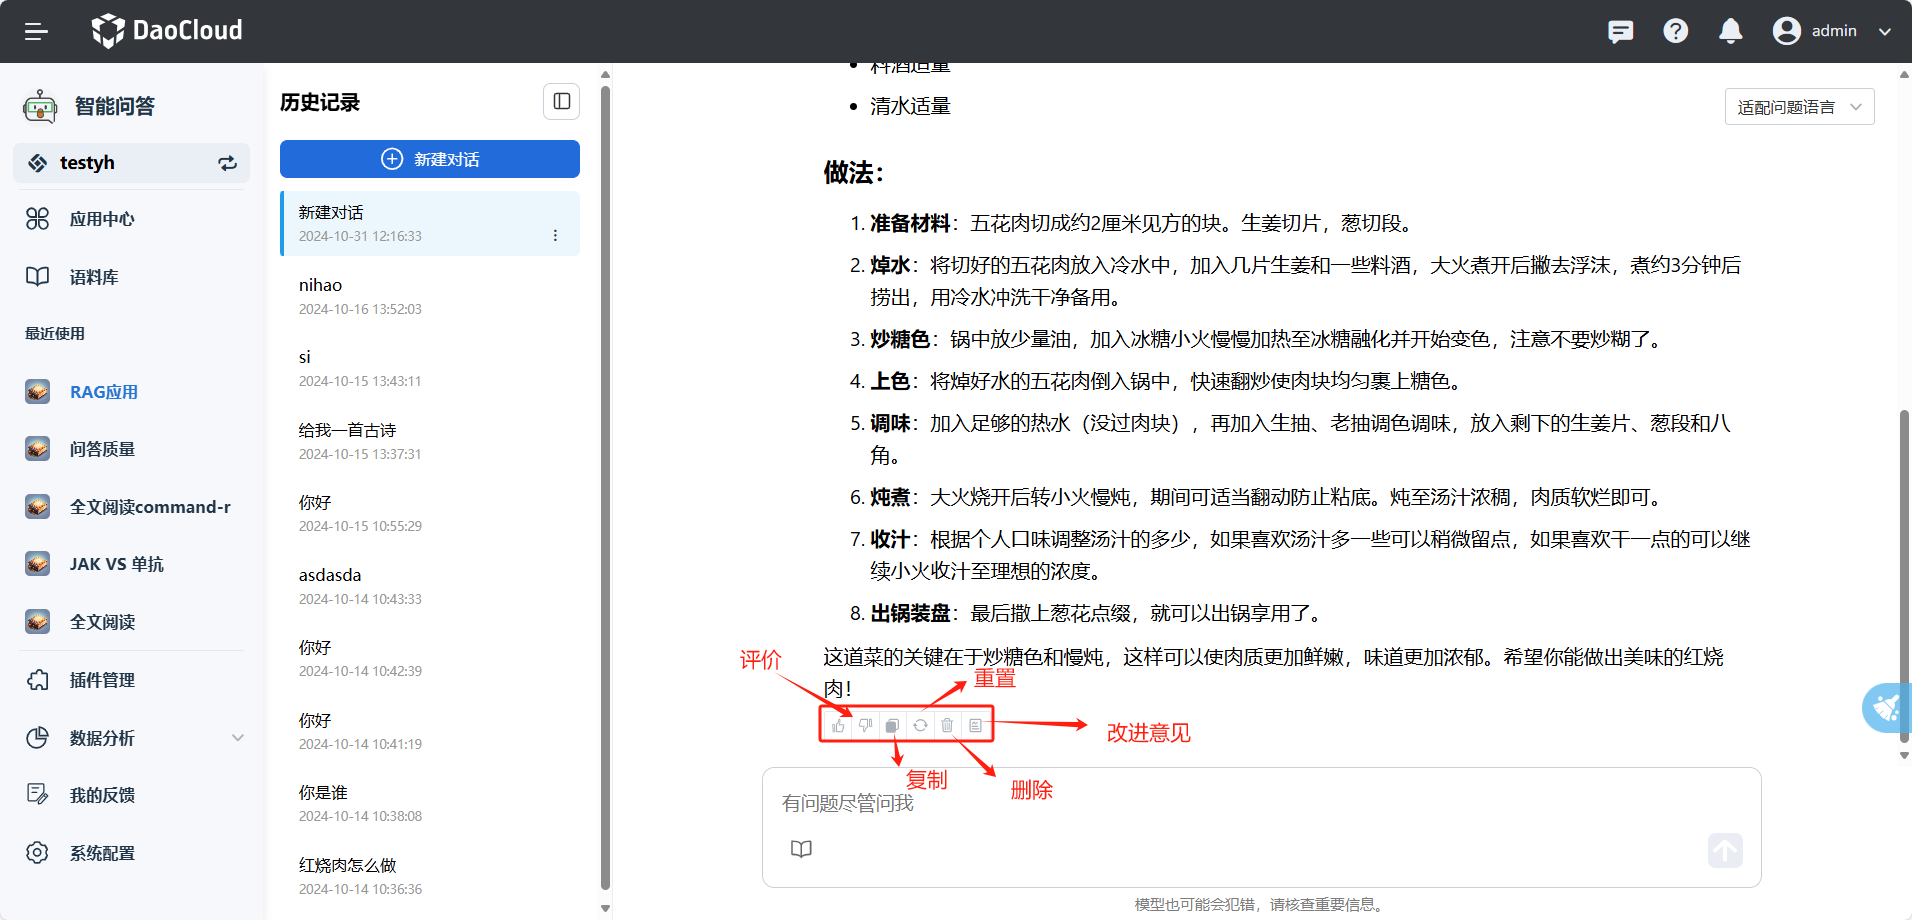This screenshot has height=920, width=1912.
Task: Give a thumbs up to the answer
Action: [x=838, y=726]
